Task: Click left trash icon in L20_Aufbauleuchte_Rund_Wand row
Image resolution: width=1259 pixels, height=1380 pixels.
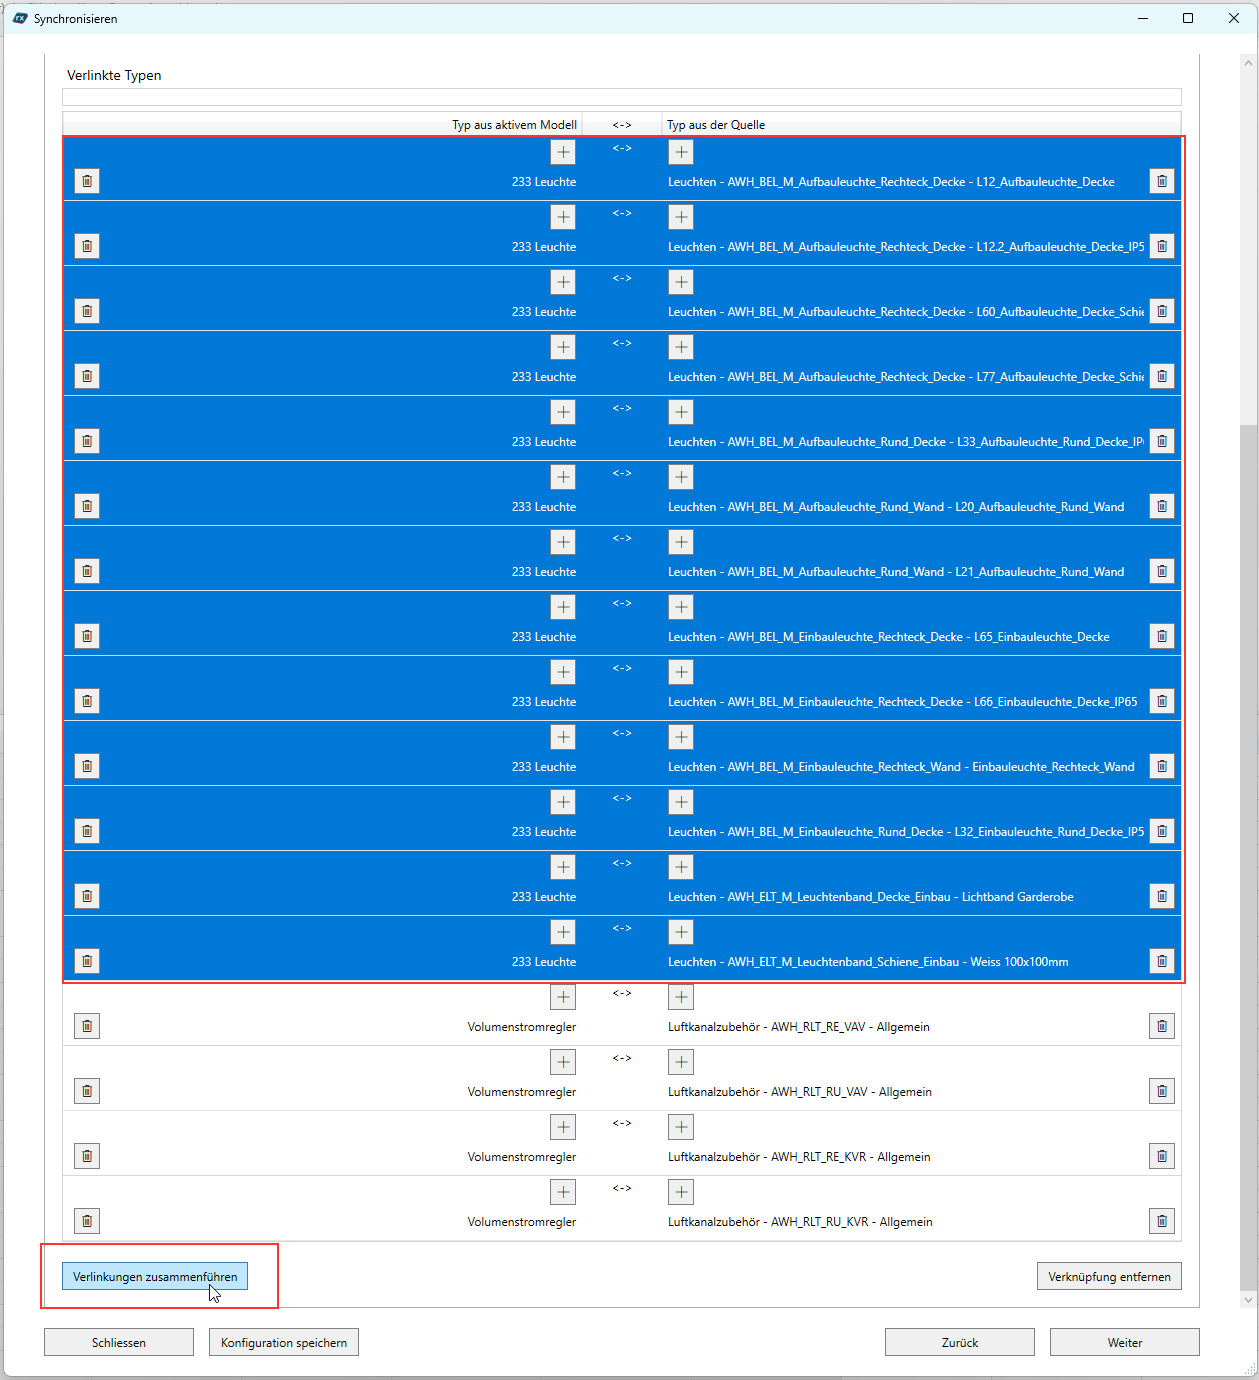Action: tap(87, 506)
